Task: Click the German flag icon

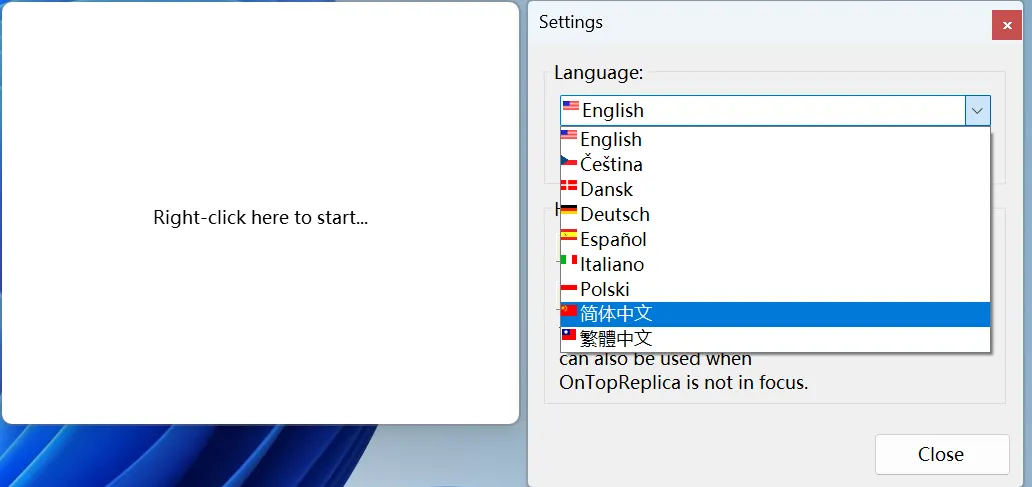Action: point(569,211)
